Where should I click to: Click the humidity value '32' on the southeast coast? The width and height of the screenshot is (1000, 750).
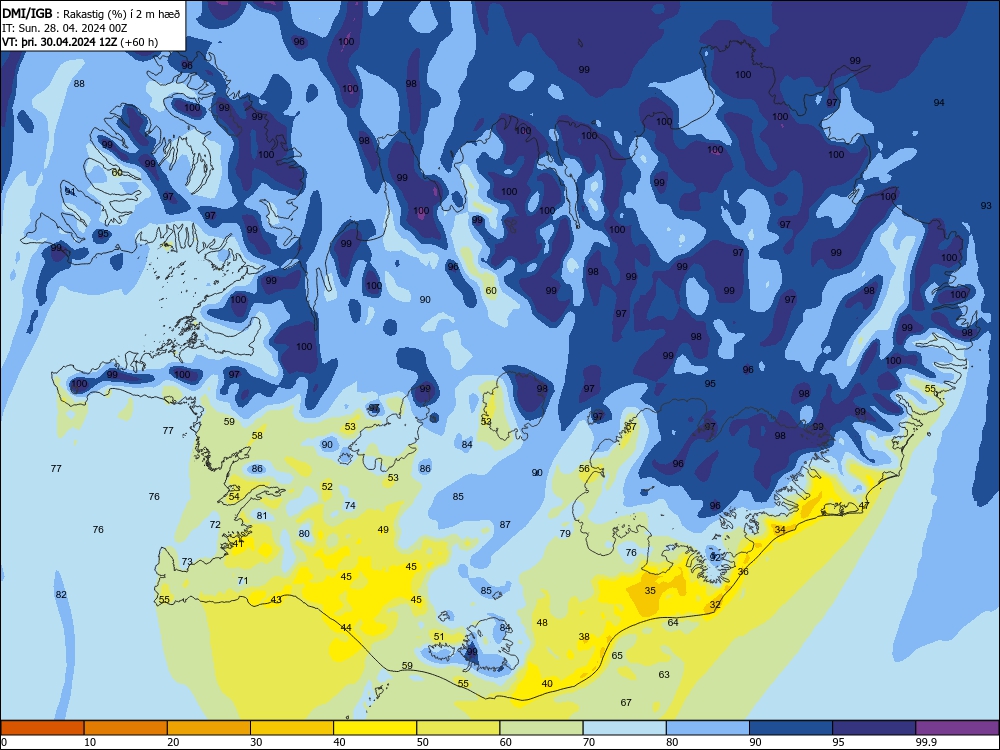click(x=715, y=605)
